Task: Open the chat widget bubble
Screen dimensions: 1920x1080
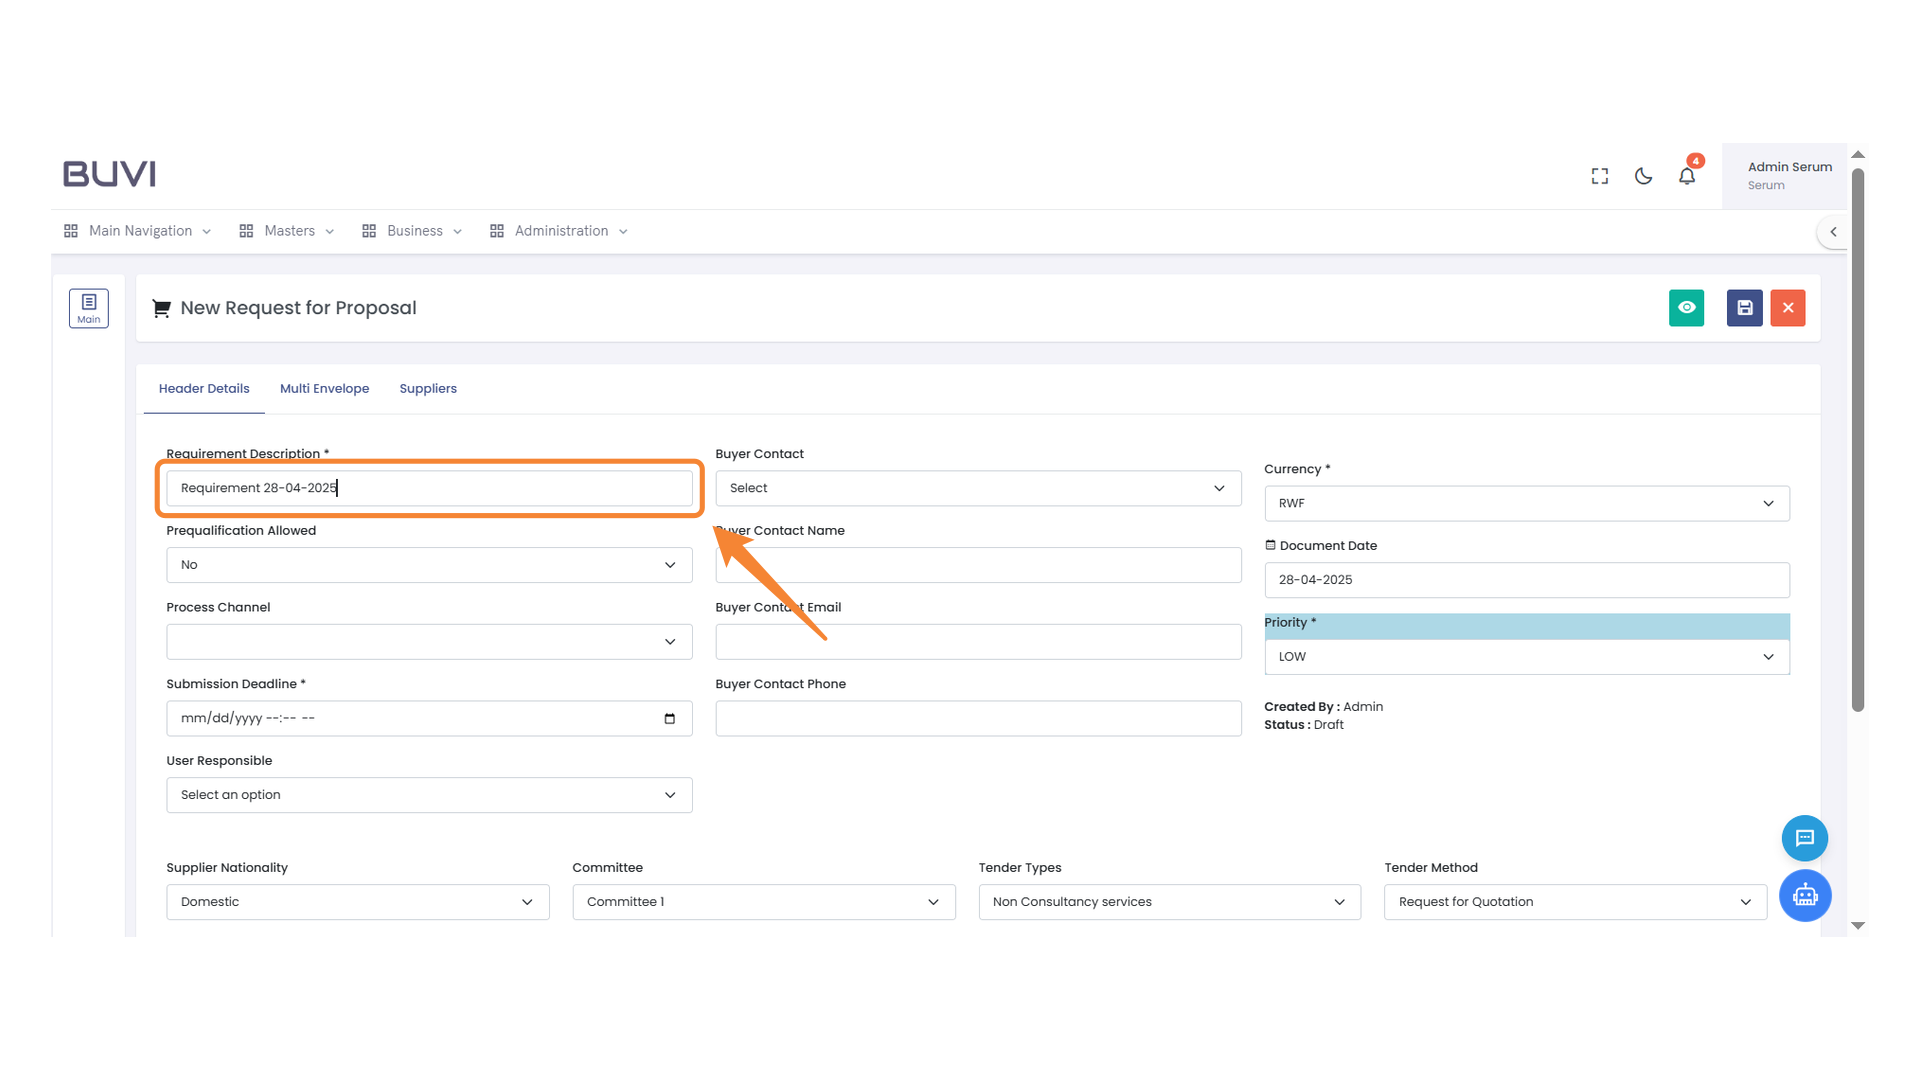Action: [1805, 838]
